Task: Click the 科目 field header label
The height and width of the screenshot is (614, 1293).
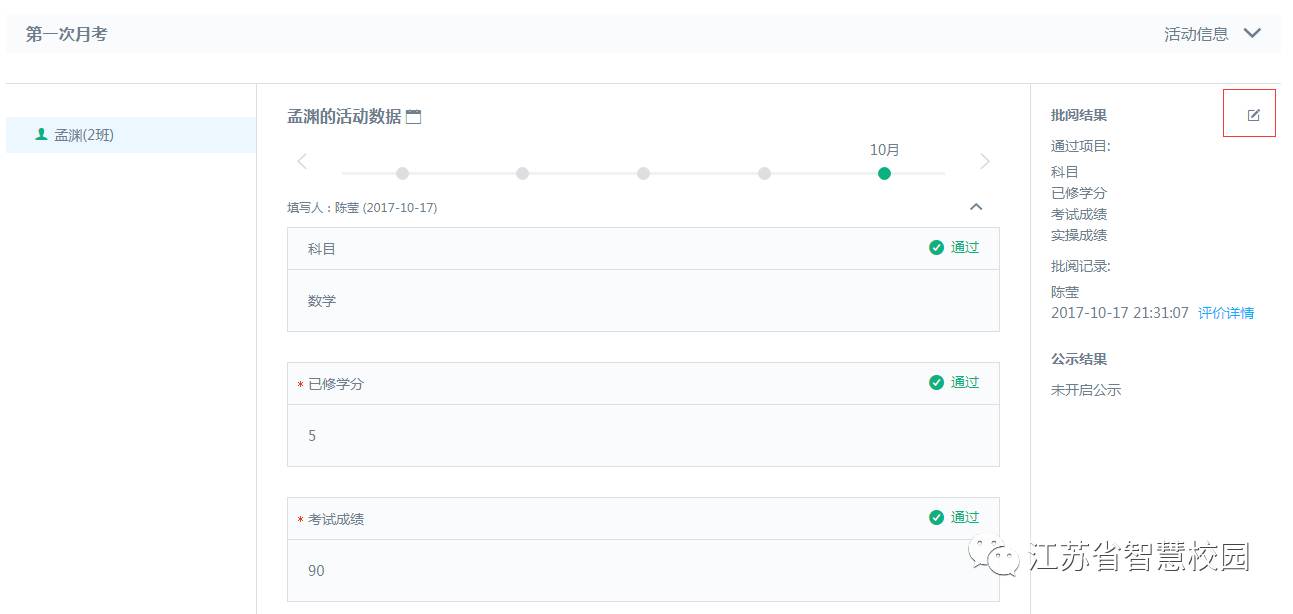Action: point(322,248)
